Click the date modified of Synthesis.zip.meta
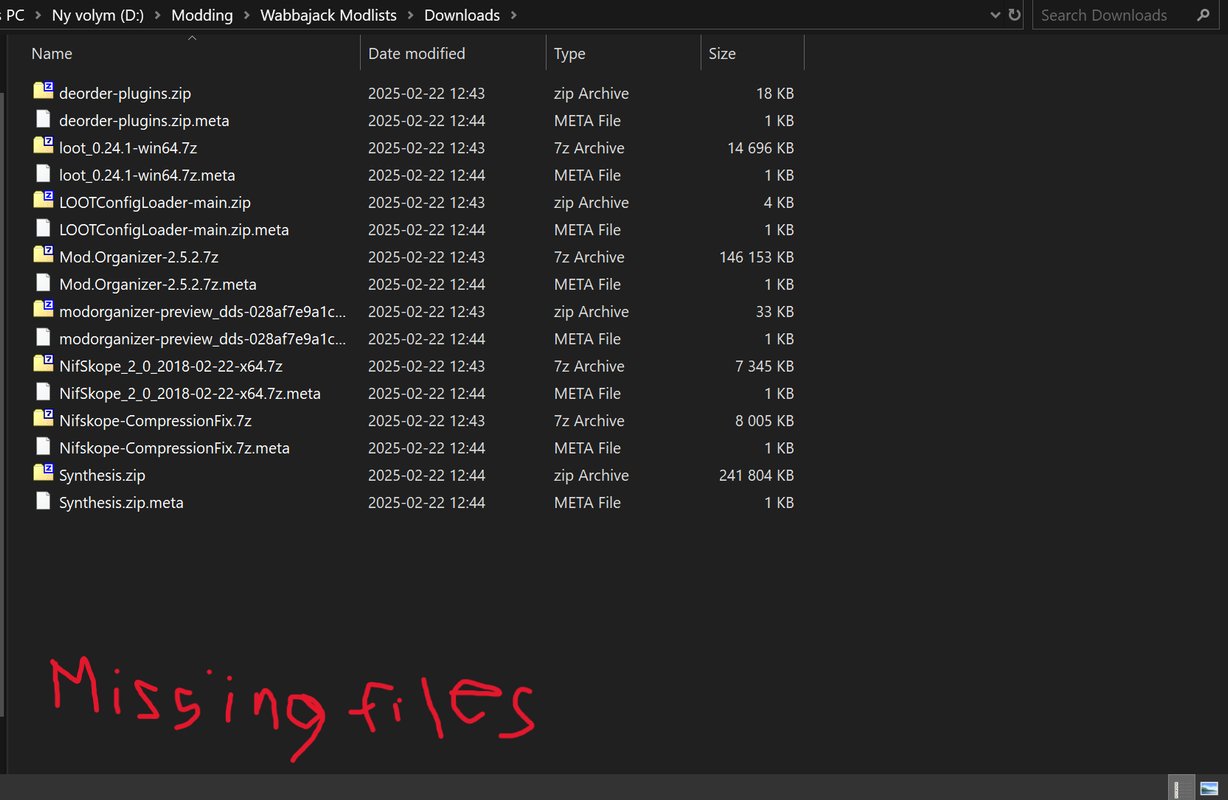This screenshot has height=800, width=1228. pyautogui.click(x=426, y=503)
